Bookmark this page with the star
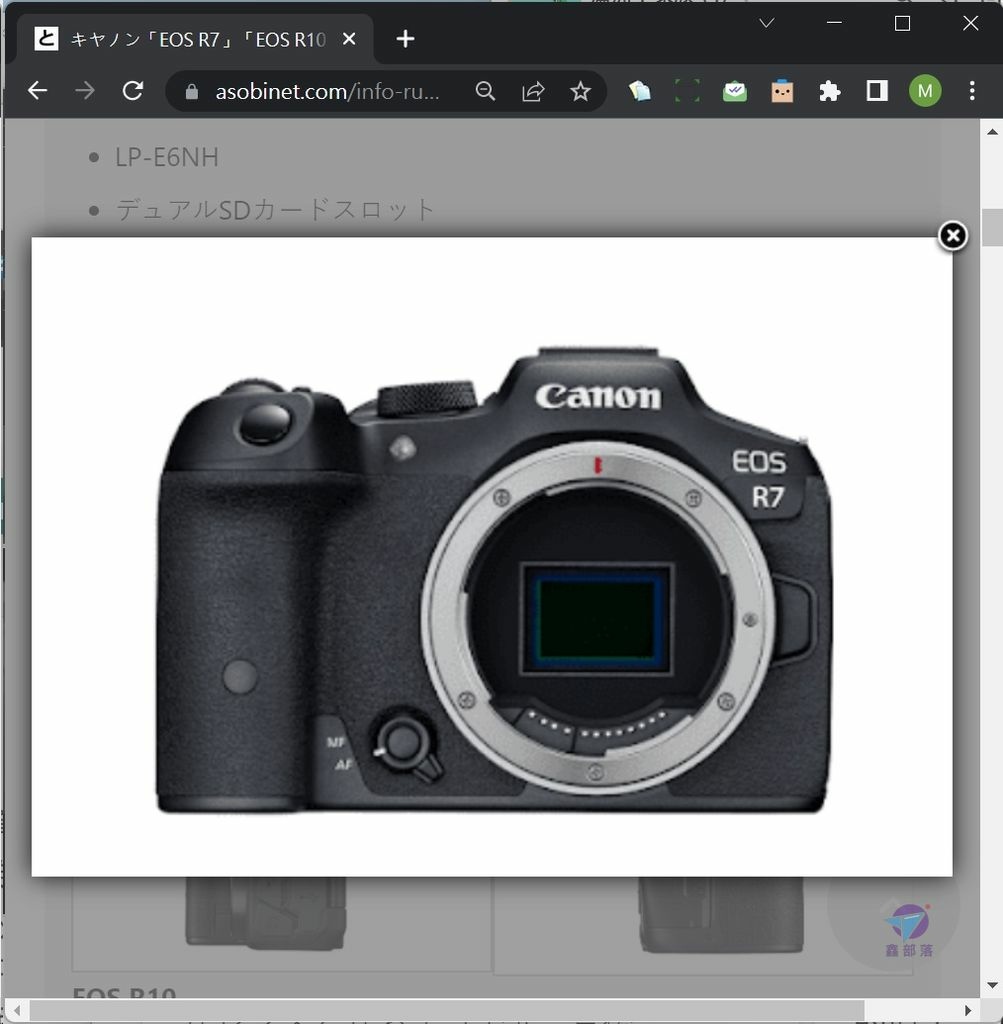The height and width of the screenshot is (1024, 1003). click(581, 91)
